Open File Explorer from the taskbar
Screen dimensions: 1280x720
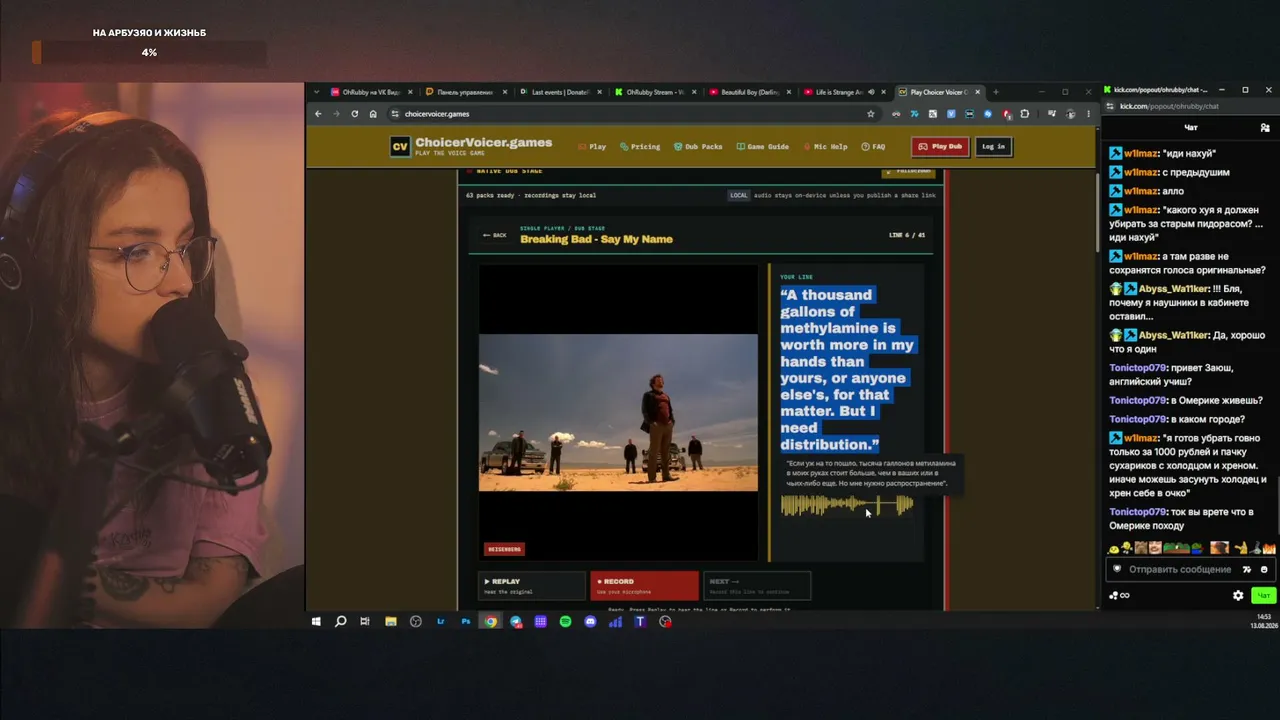tap(391, 621)
